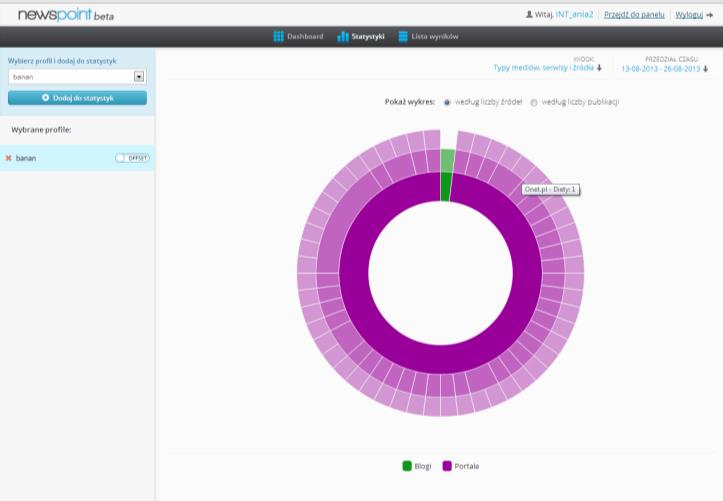Click the INT_ania2 username link
This screenshot has width=723, height=501.
tap(575, 14)
